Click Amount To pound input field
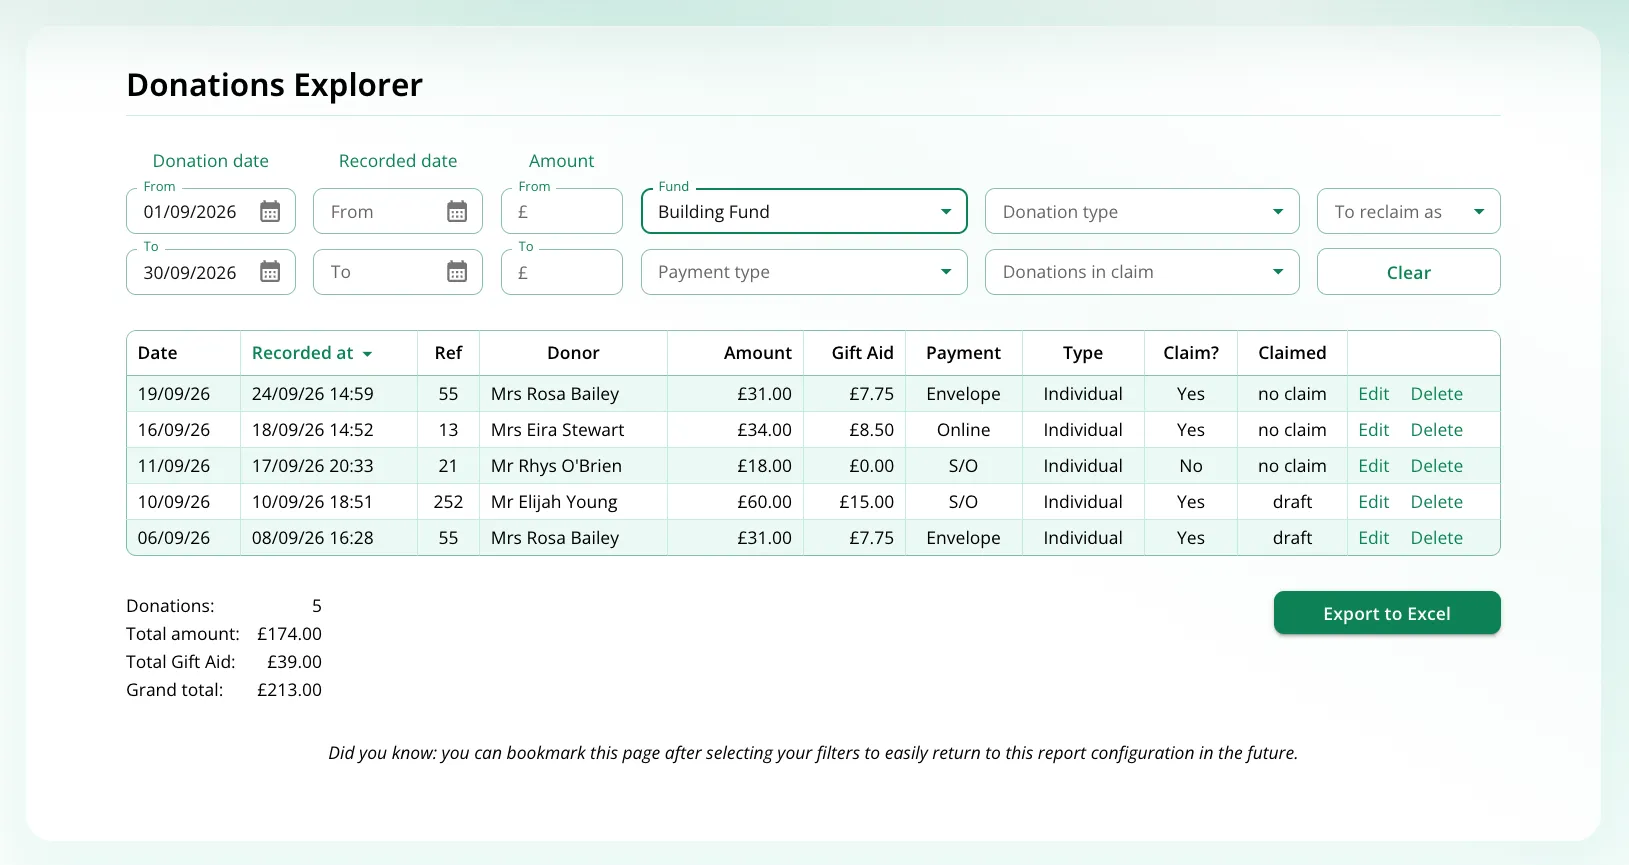Viewport: 1629px width, 865px height. coord(562,272)
